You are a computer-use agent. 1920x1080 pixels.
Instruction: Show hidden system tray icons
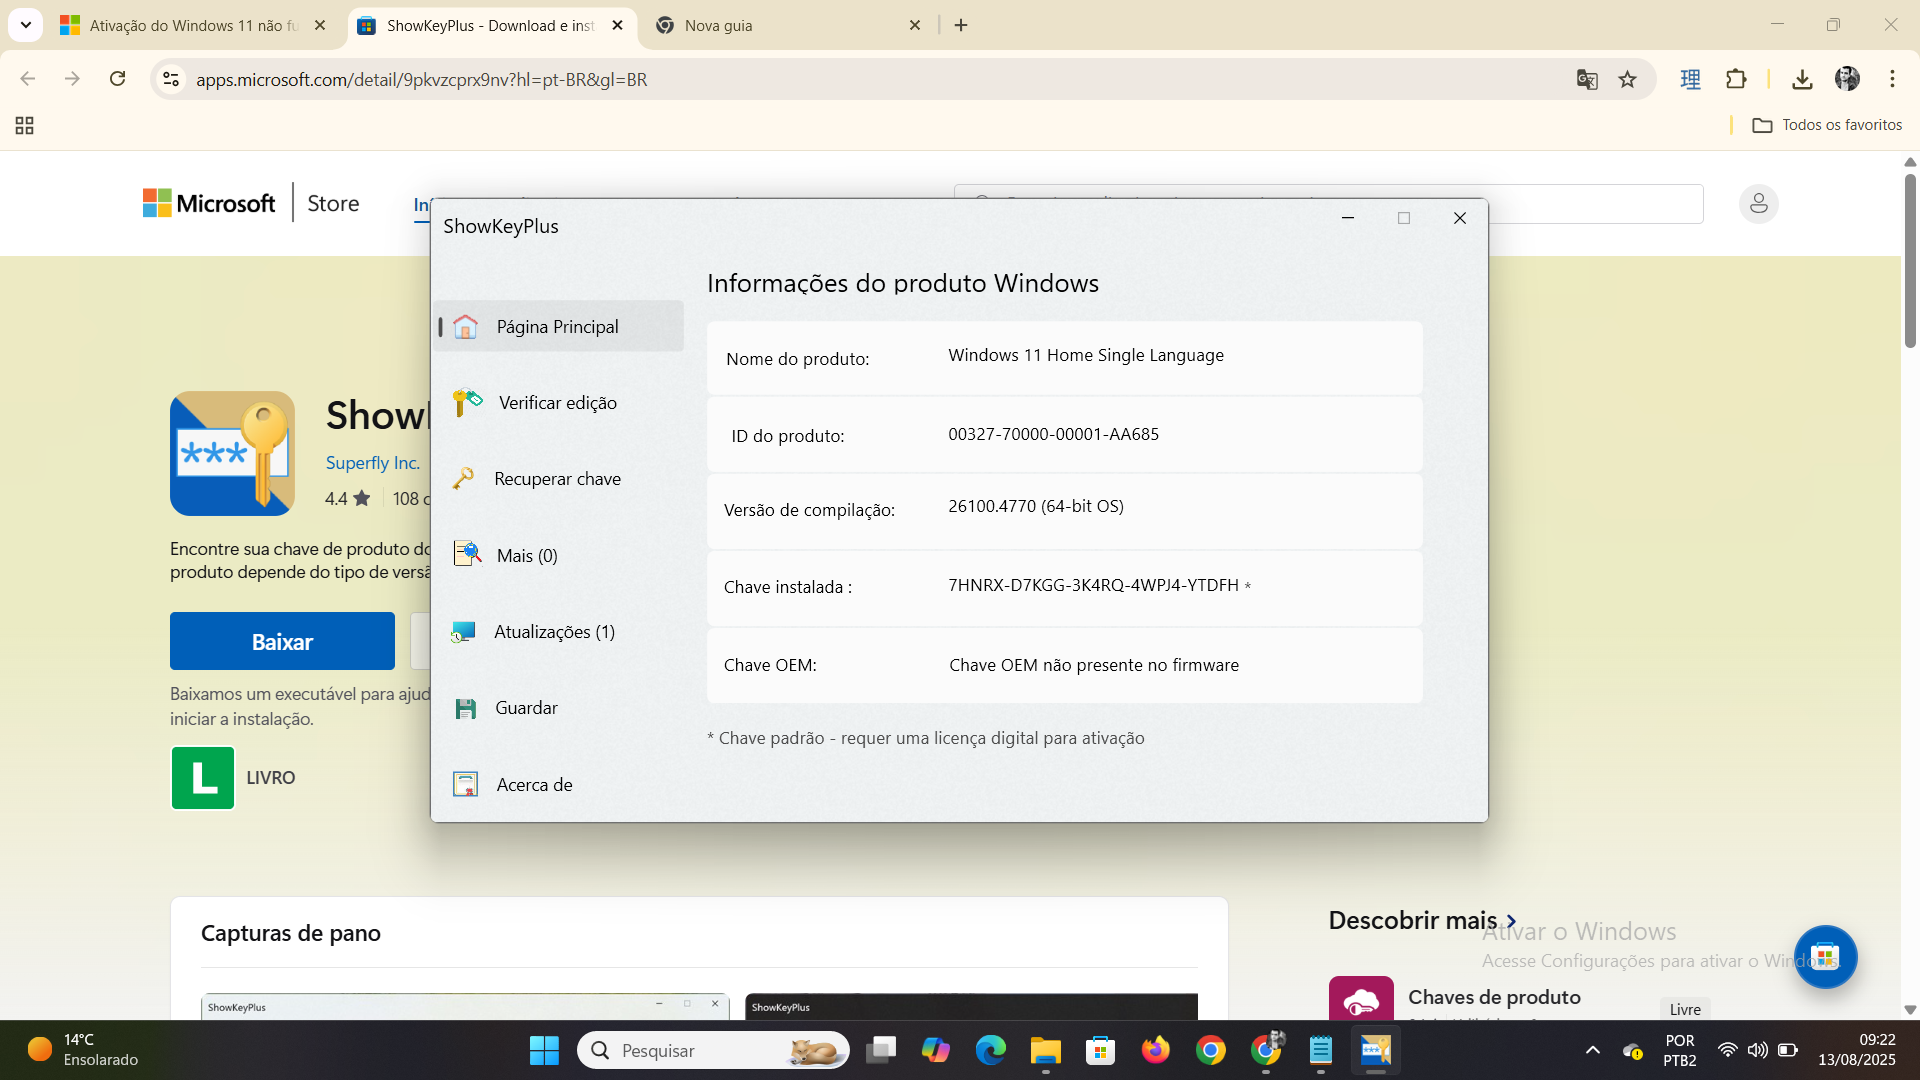point(1593,1050)
